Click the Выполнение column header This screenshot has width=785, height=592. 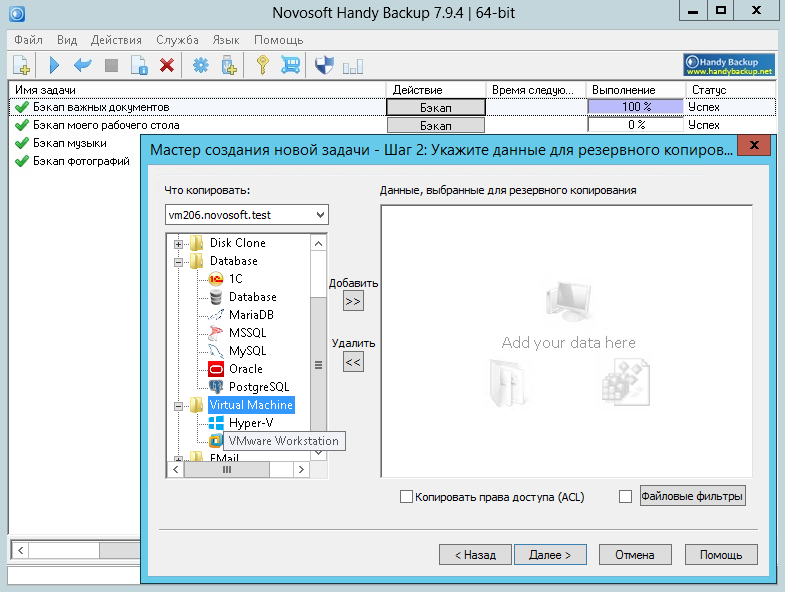pos(635,90)
